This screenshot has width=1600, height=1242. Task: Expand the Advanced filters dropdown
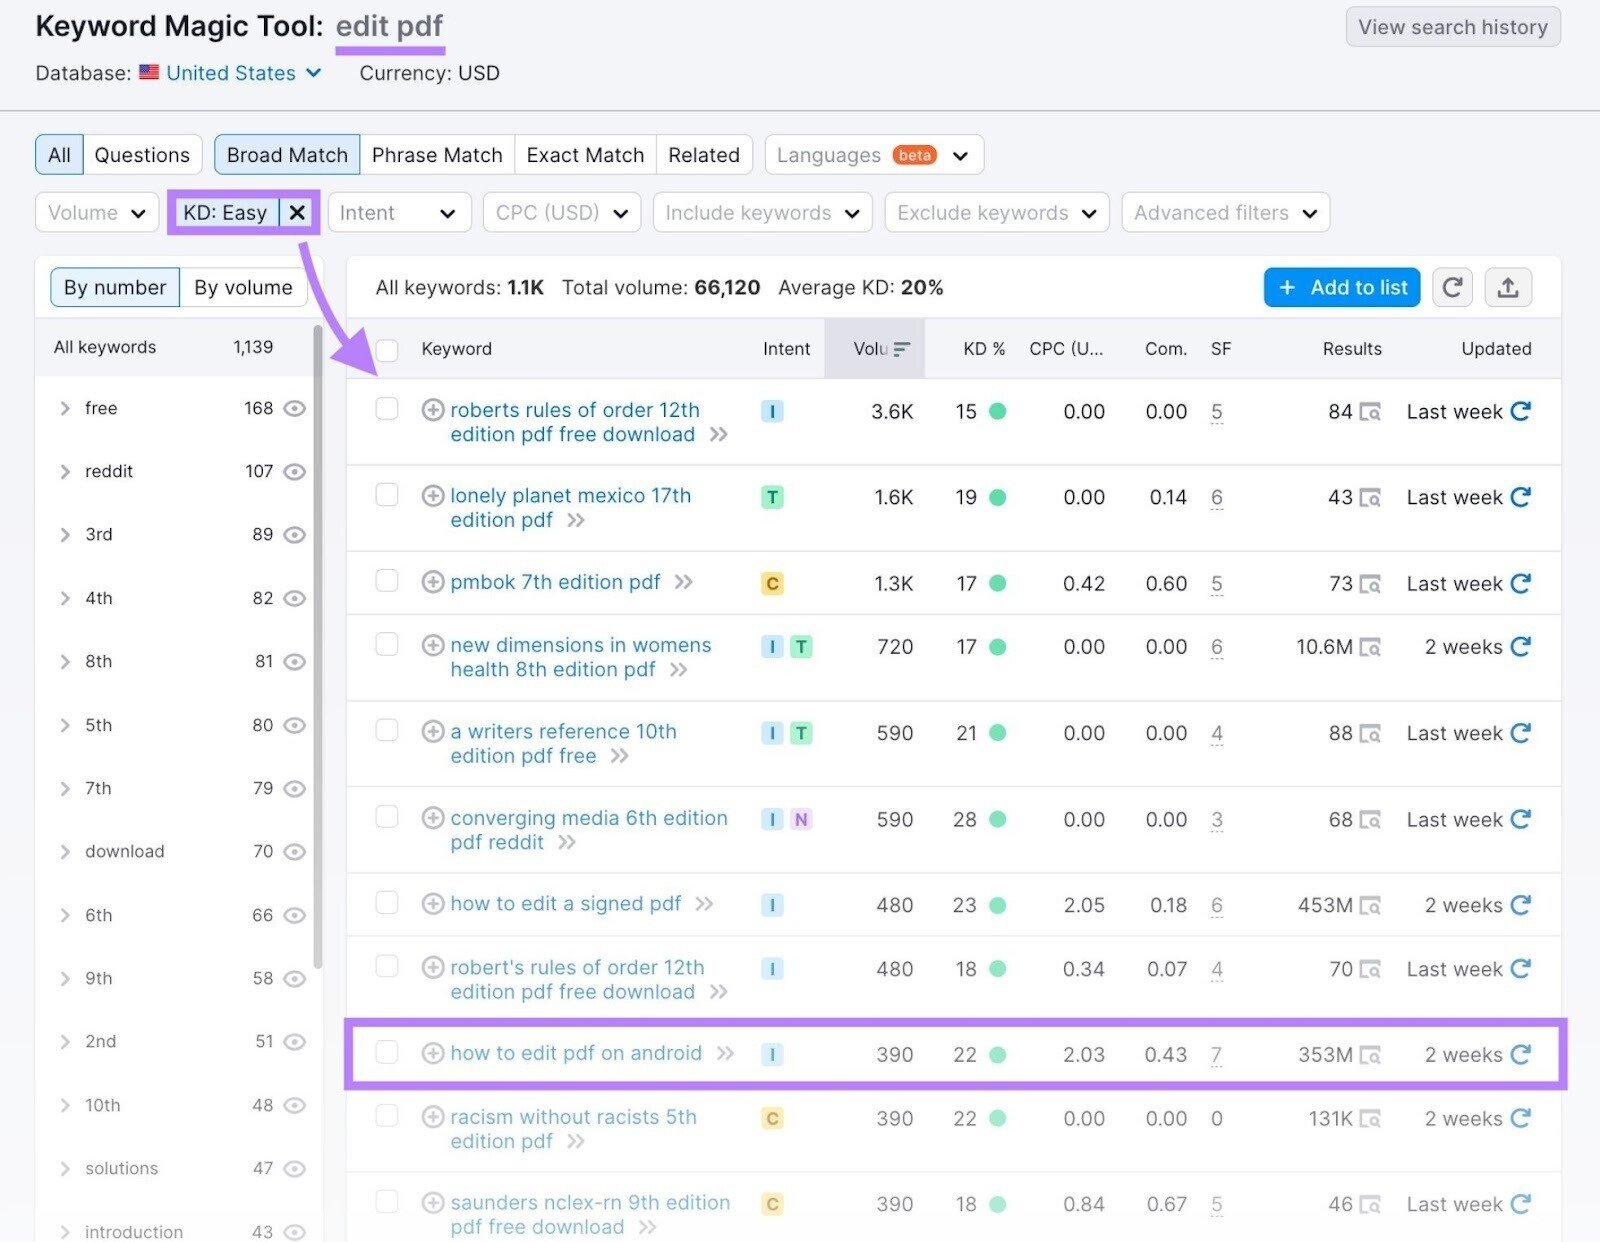click(1224, 212)
